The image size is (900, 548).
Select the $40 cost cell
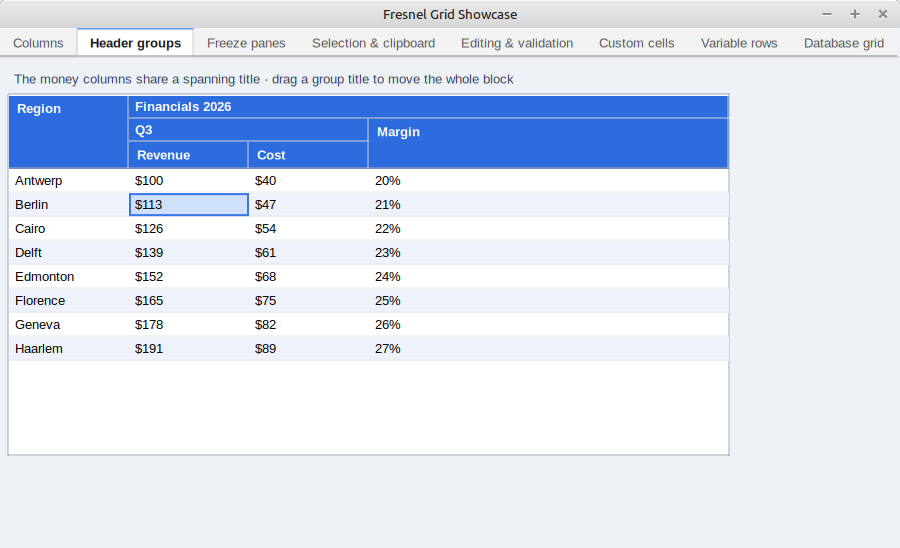pos(309,181)
